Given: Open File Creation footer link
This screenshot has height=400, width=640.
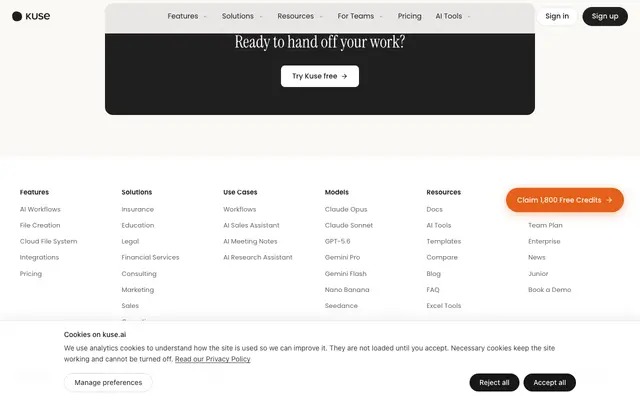Looking at the screenshot, I should 40,225.
